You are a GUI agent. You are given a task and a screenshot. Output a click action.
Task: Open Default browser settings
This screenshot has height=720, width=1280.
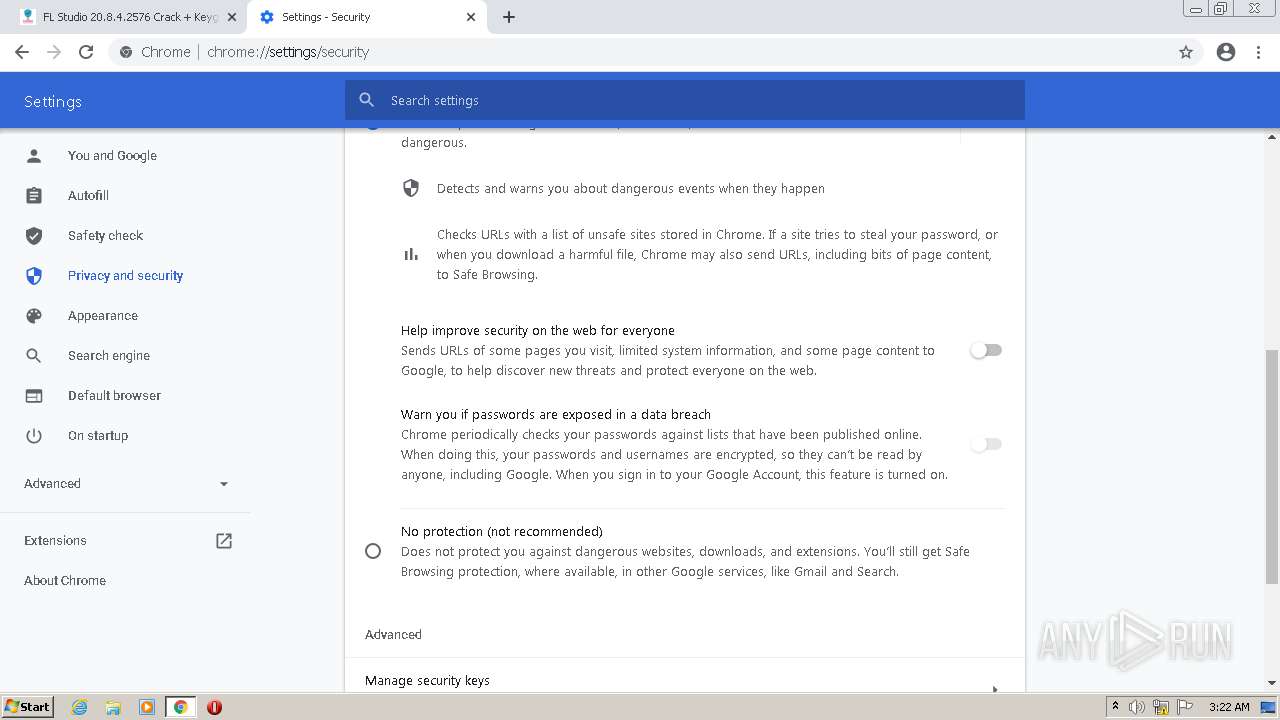(114, 395)
